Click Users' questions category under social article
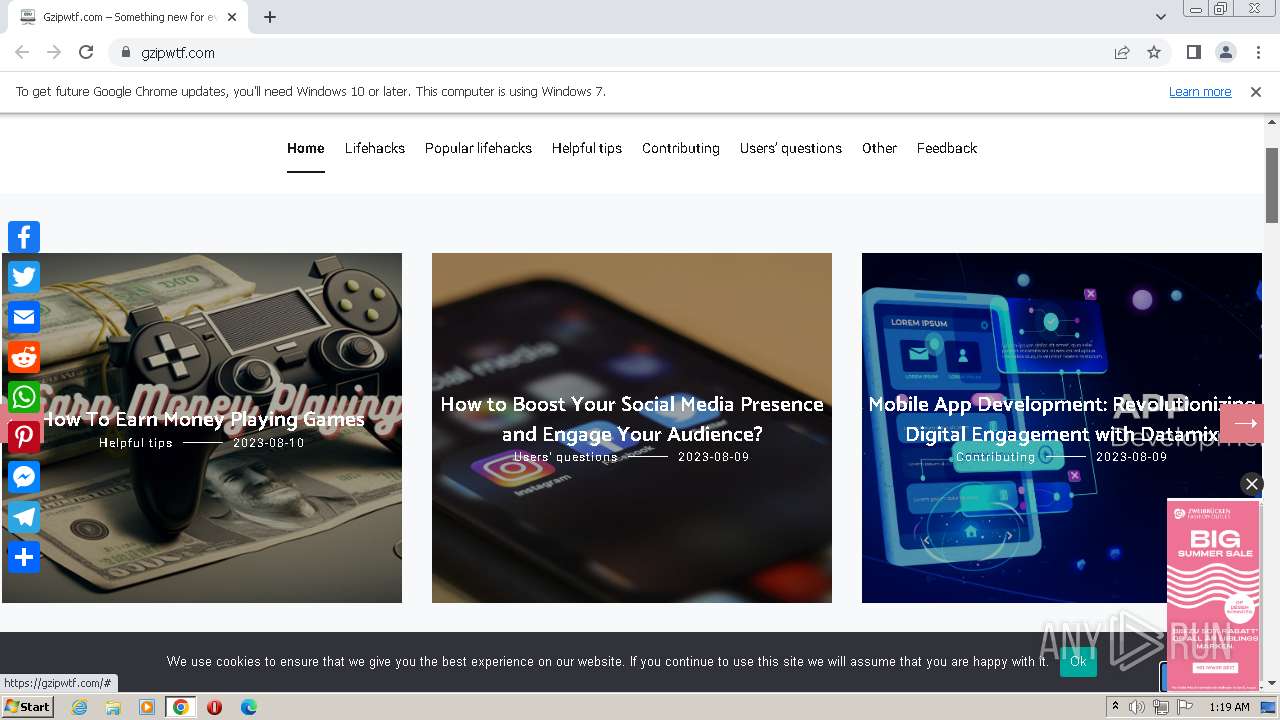Image resolution: width=1280 pixels, height=720 pixels. point(566,457)
